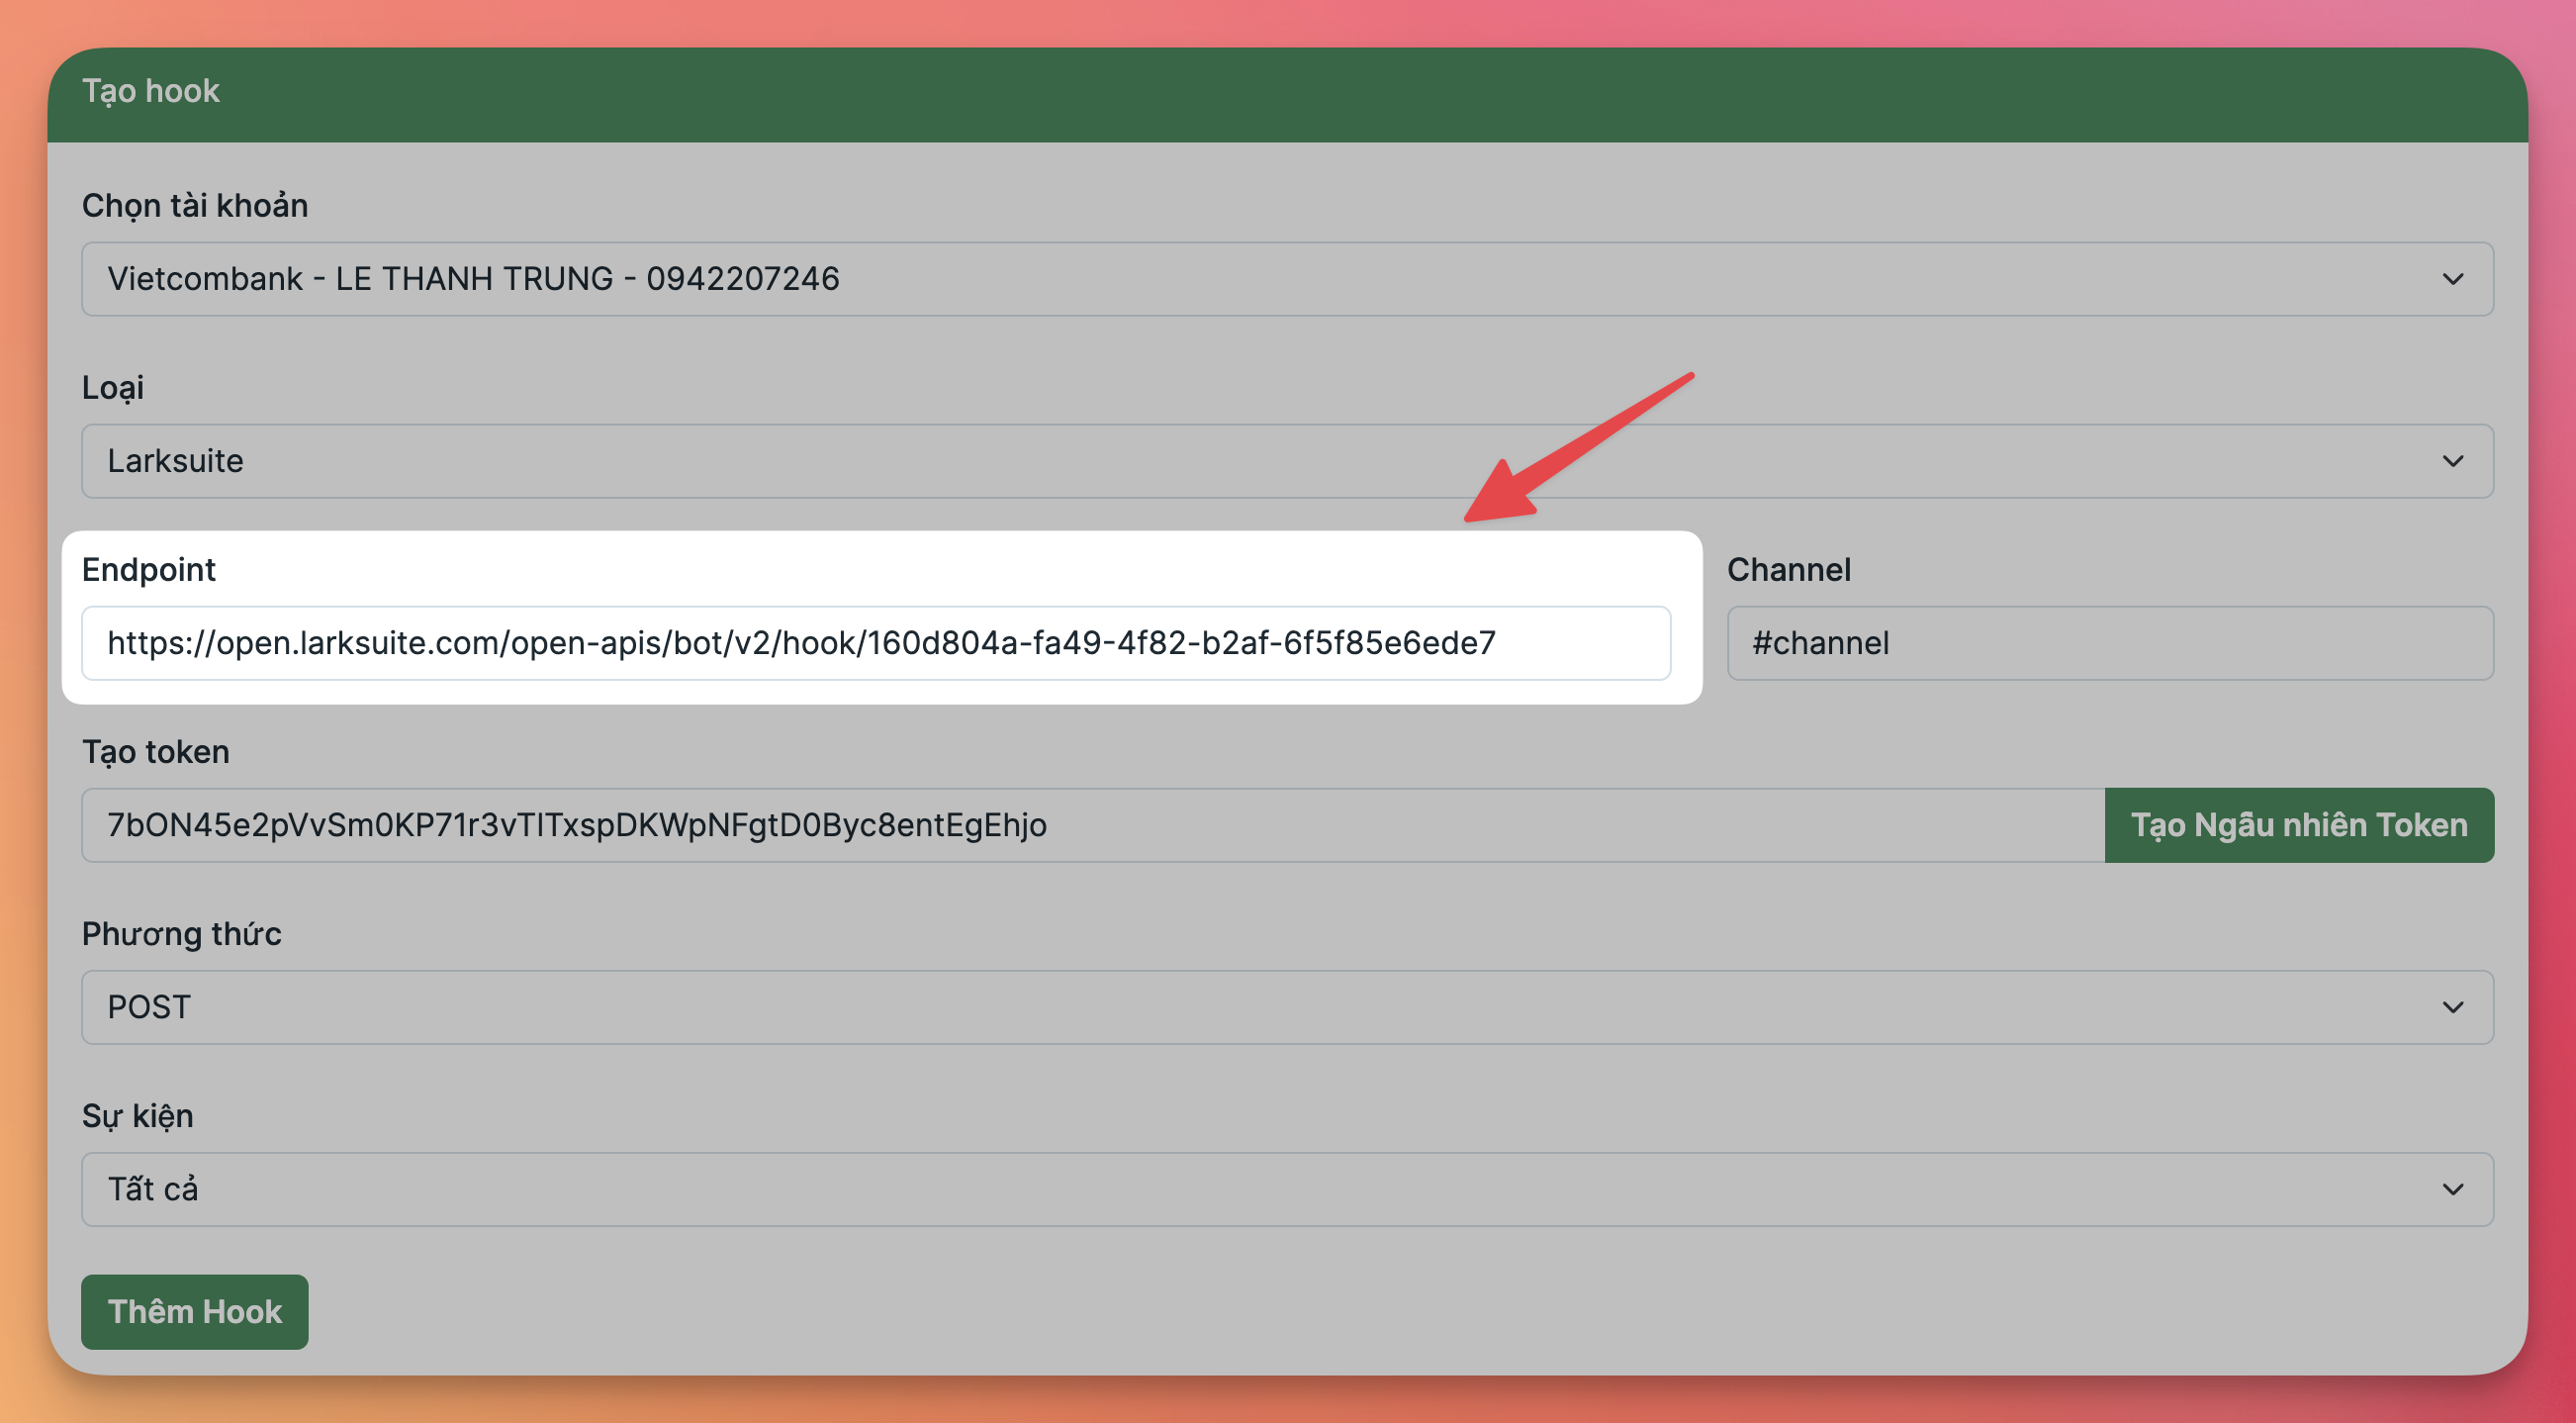Click the Phương thức label
Image resolution: width=2576 pixels, height=1423 pixels.
pos(182,934)
